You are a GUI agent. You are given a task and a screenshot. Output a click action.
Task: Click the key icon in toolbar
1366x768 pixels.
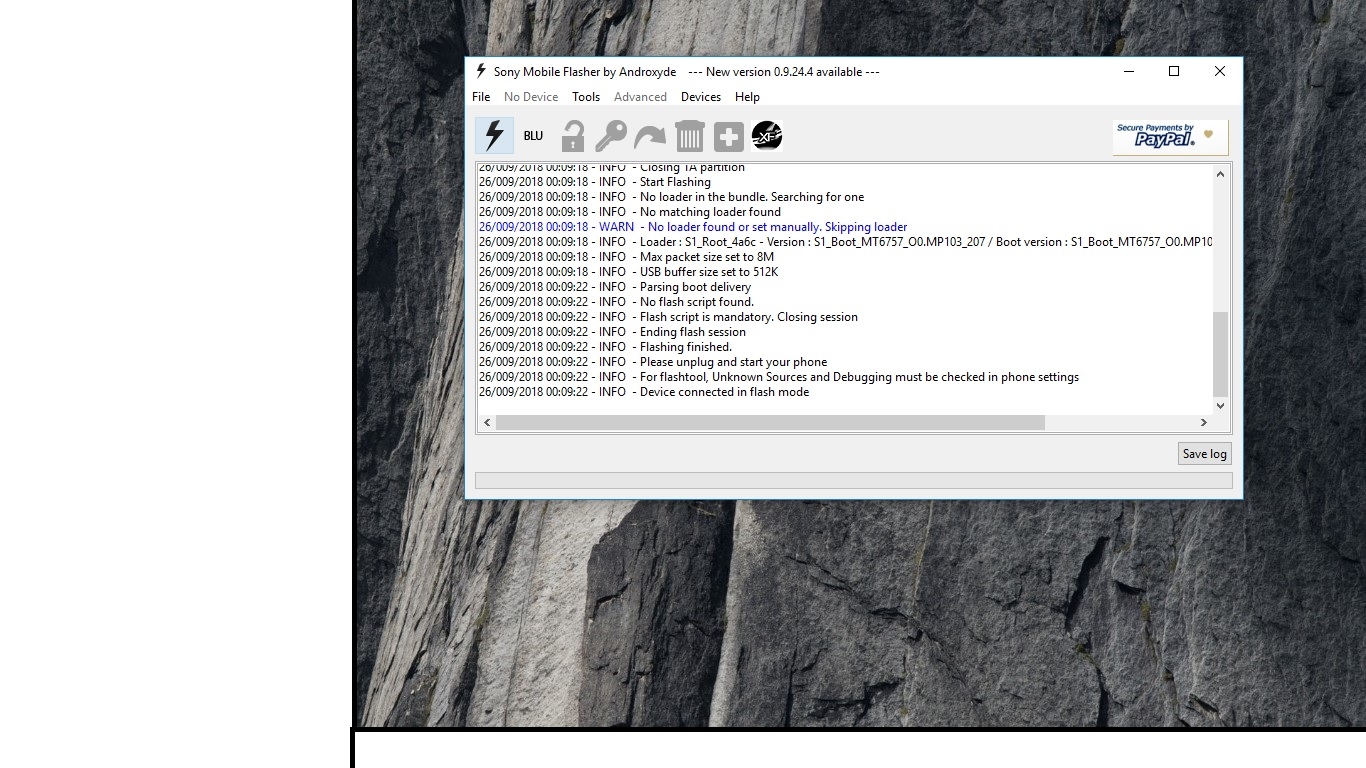pos(611,136)
